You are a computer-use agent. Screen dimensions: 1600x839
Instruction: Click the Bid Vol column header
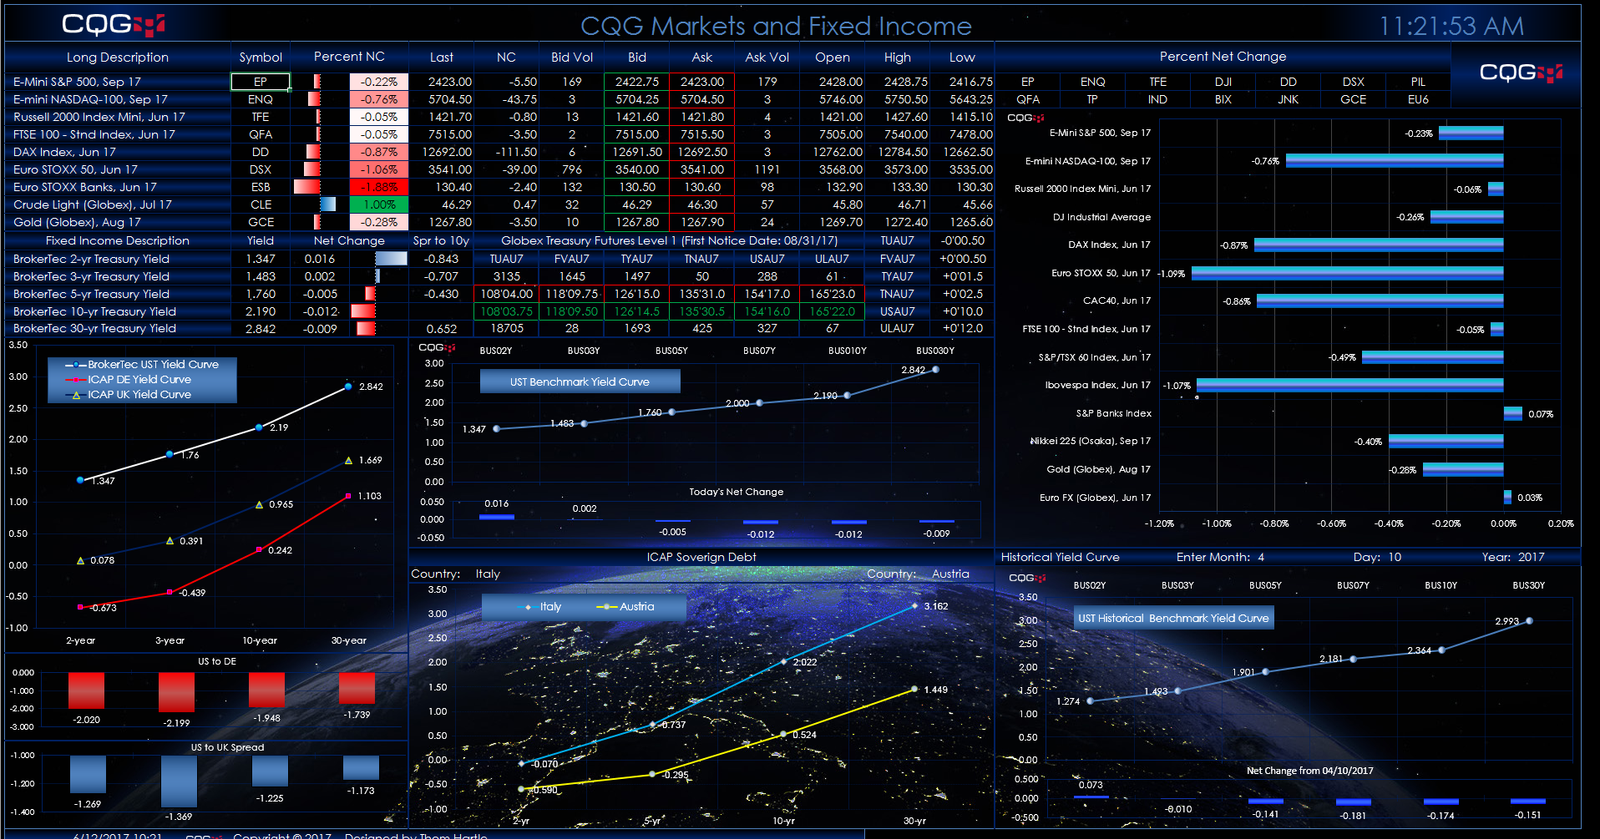(x=572, y=57)
